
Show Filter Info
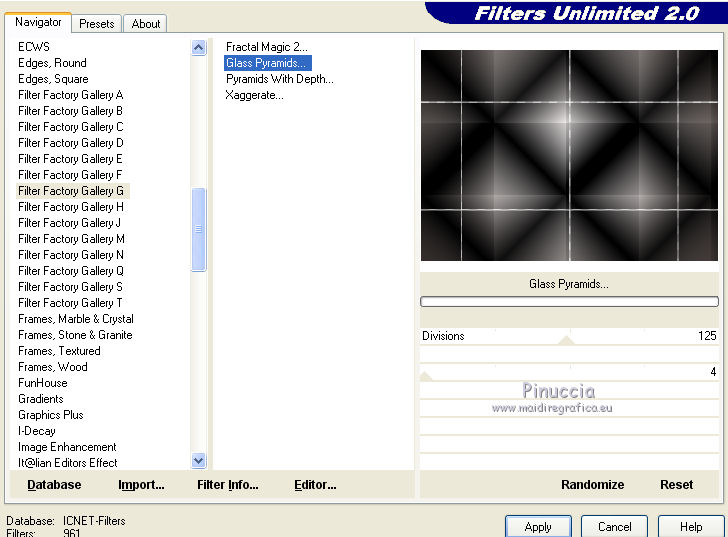pyautogui.click(x=227, y=485)
